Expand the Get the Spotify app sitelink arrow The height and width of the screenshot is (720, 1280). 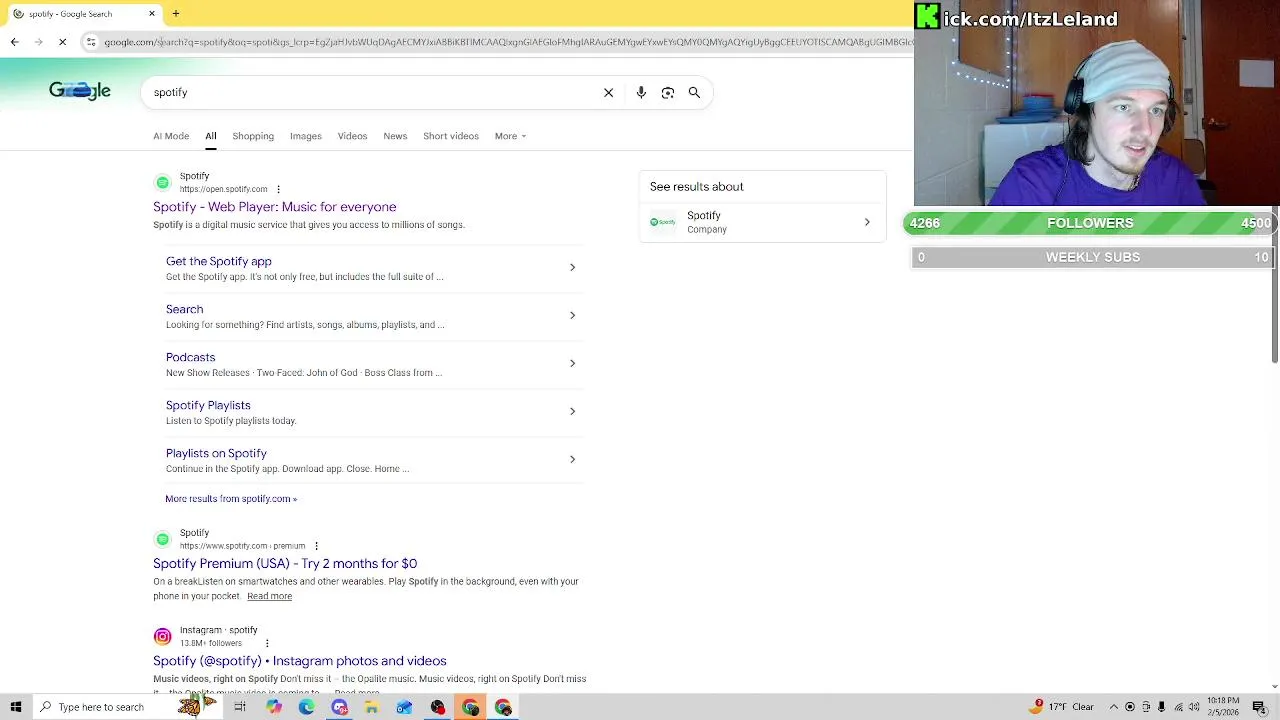572,267
